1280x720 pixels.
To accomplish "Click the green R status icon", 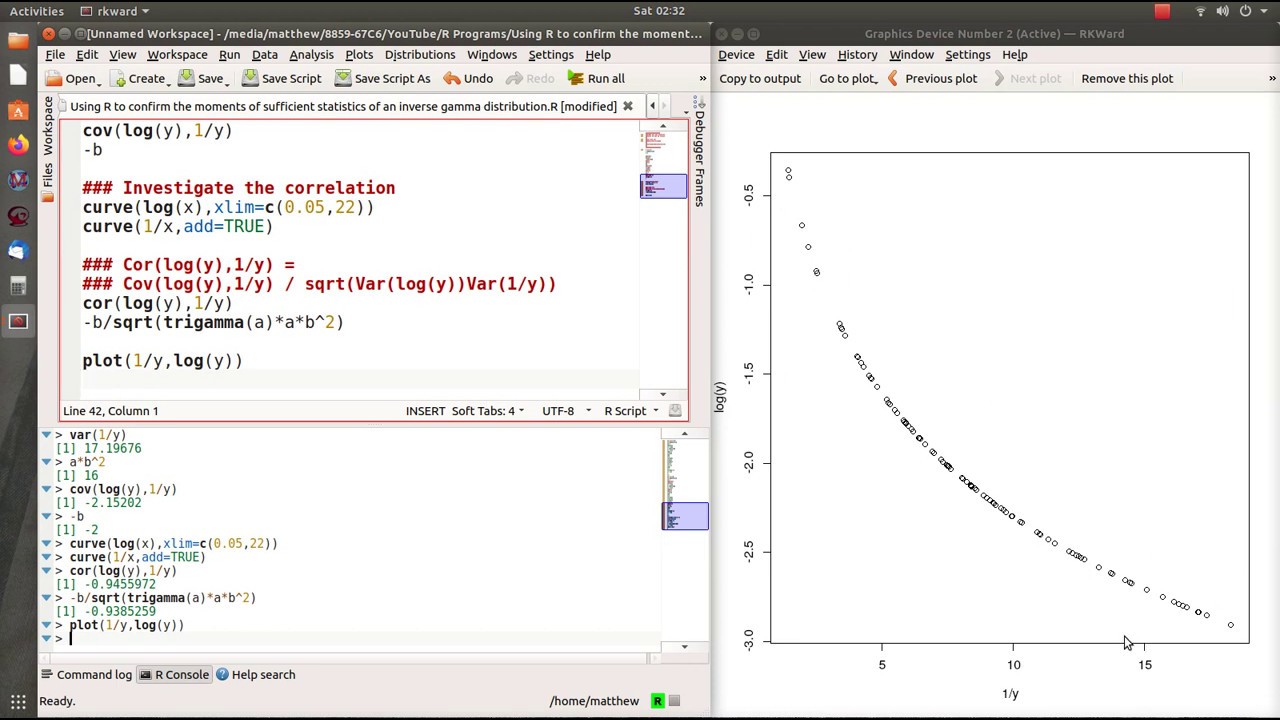I will point(658,701).
